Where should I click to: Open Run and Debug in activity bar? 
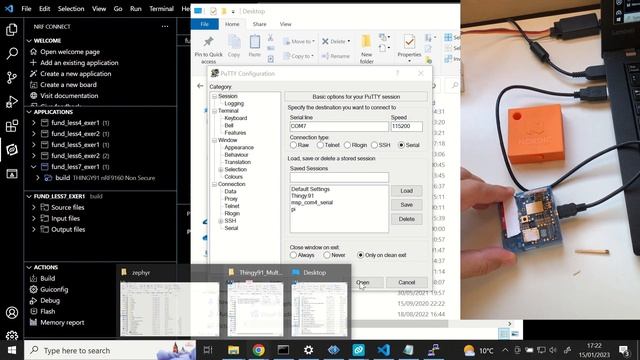(x=12, y=101)
